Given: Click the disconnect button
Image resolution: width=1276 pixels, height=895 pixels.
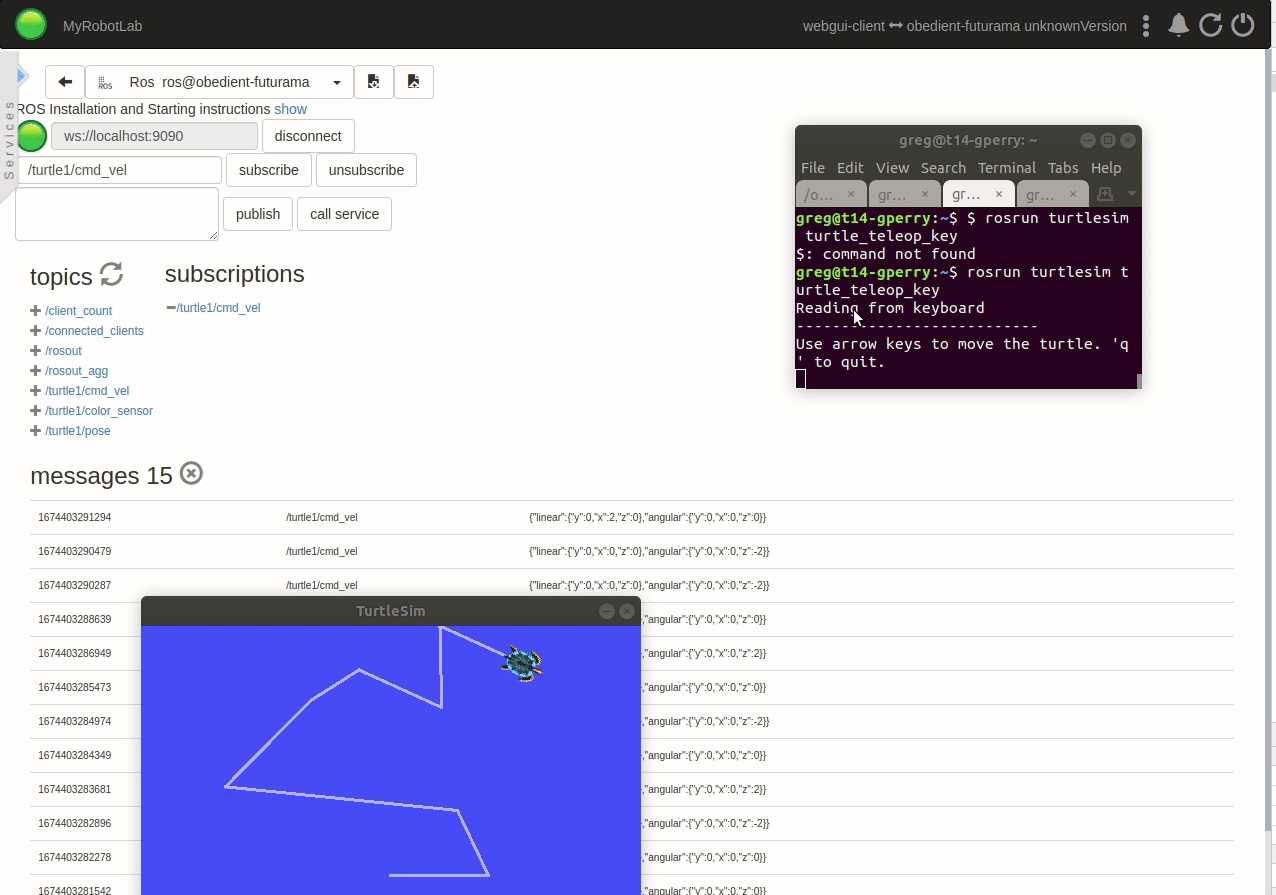Looking at the screenshot, I should tap(308, 136).
